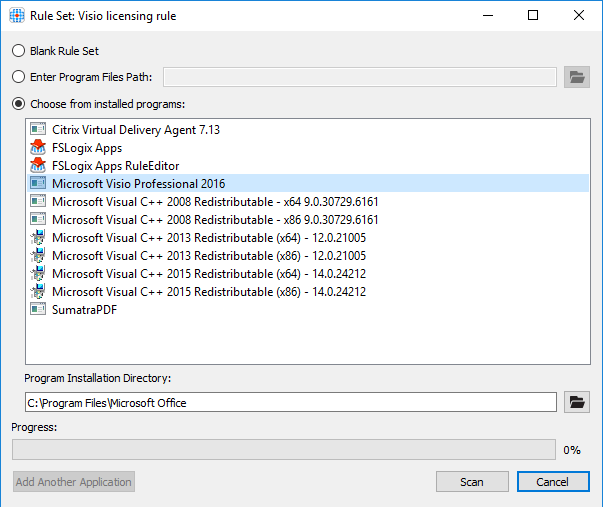Select Enter Program Files Path option

pyautogui.click(x=18, y=77)
